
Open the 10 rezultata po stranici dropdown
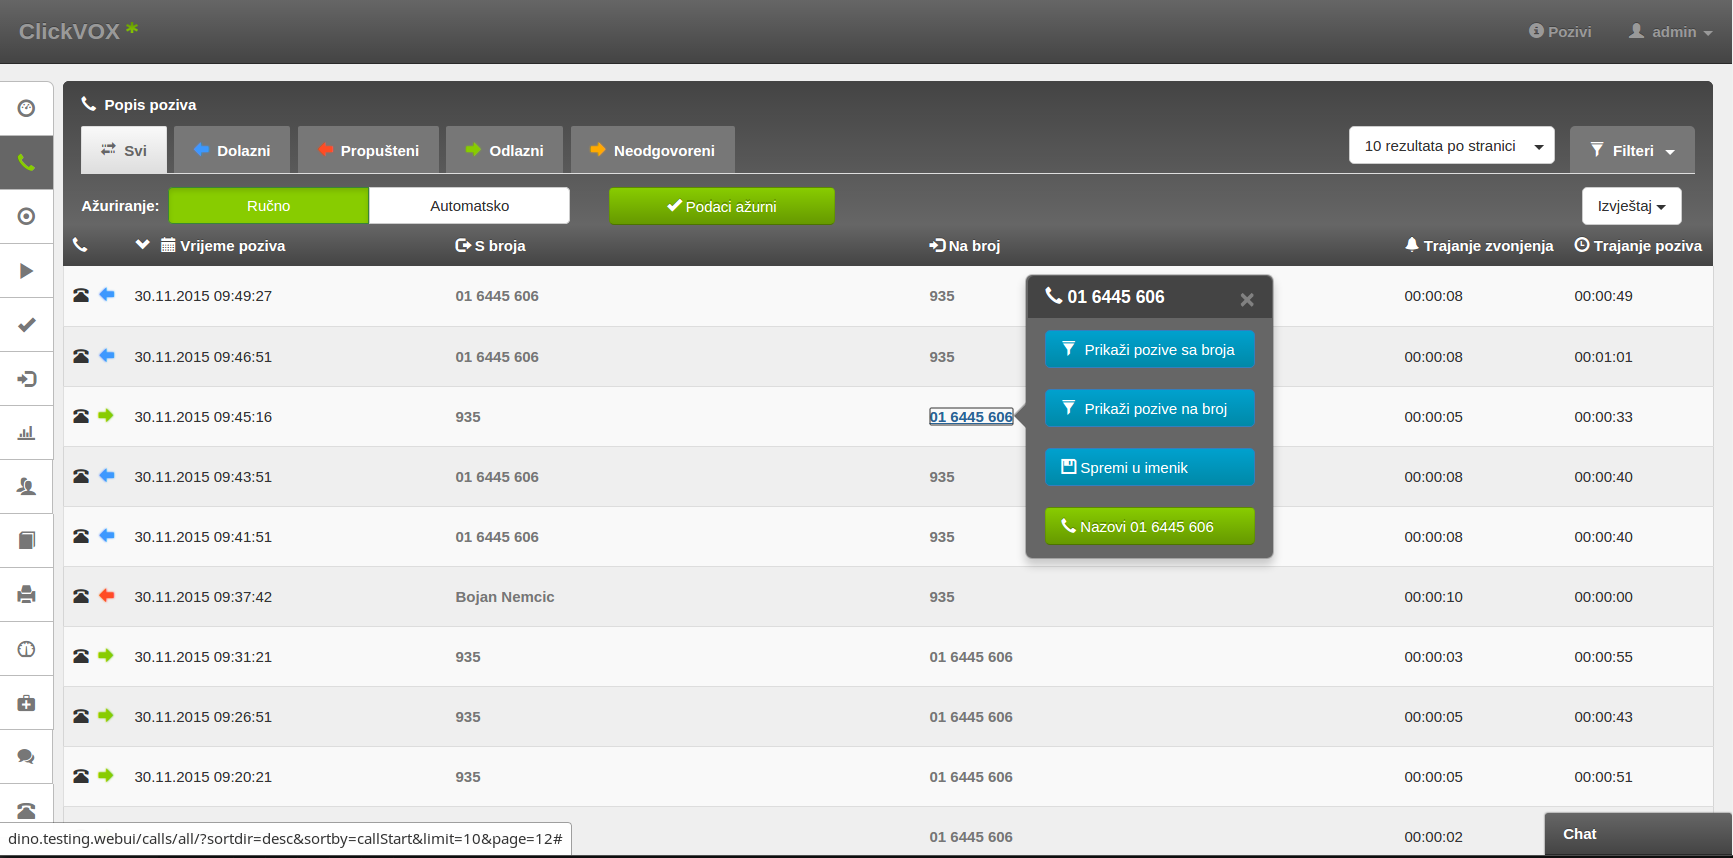pyautogui.click(x=1451, y=146)
